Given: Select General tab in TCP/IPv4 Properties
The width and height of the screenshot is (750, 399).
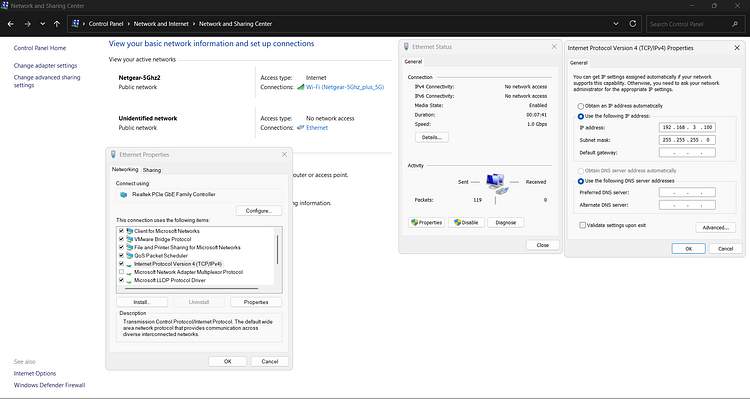Looking at the screenshot, I should click(x=579, y=63).
